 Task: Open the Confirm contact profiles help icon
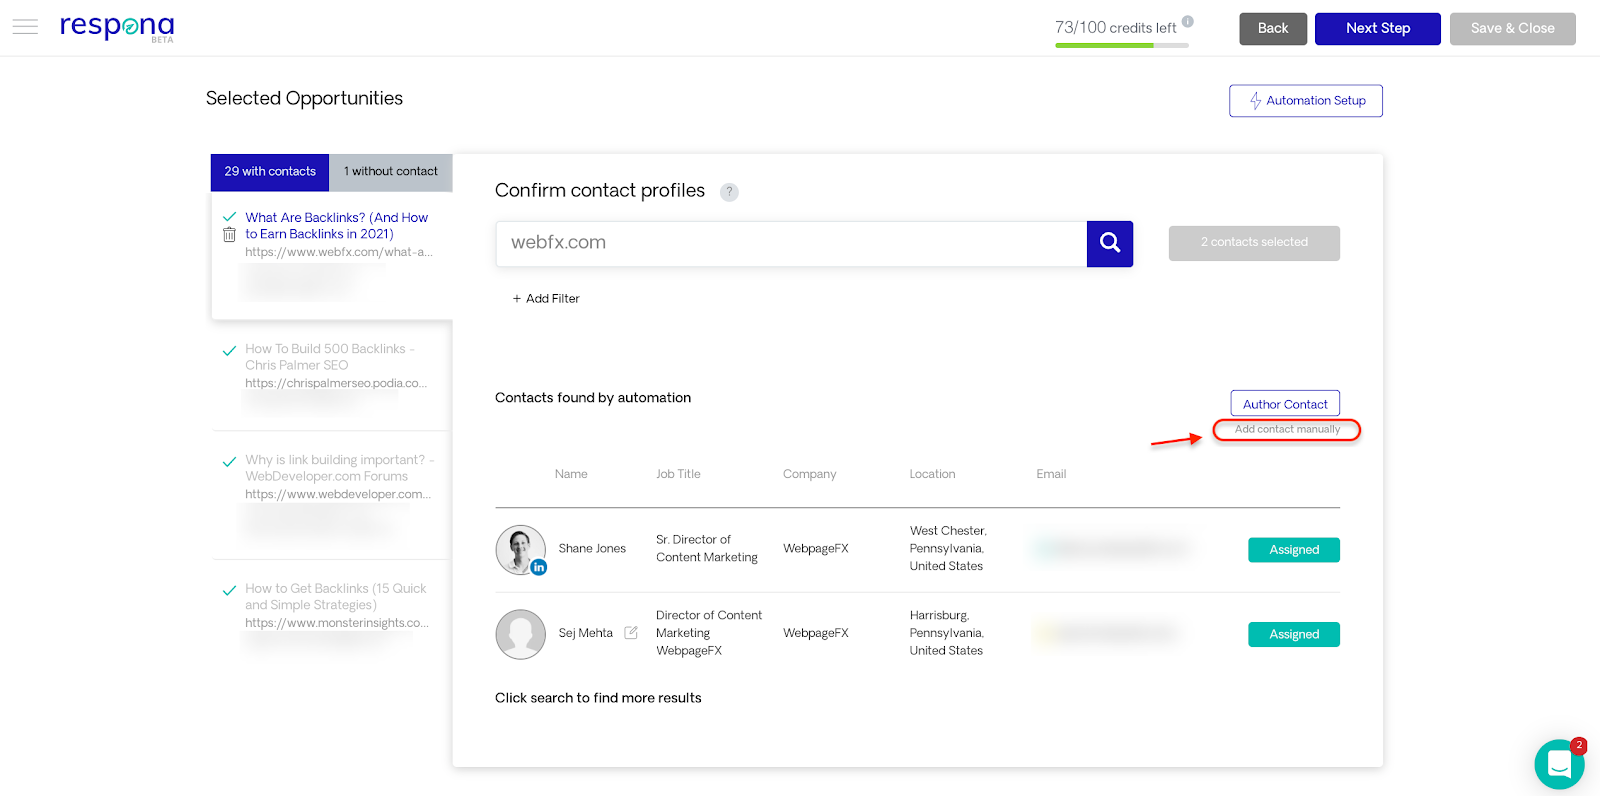point(729,192)
